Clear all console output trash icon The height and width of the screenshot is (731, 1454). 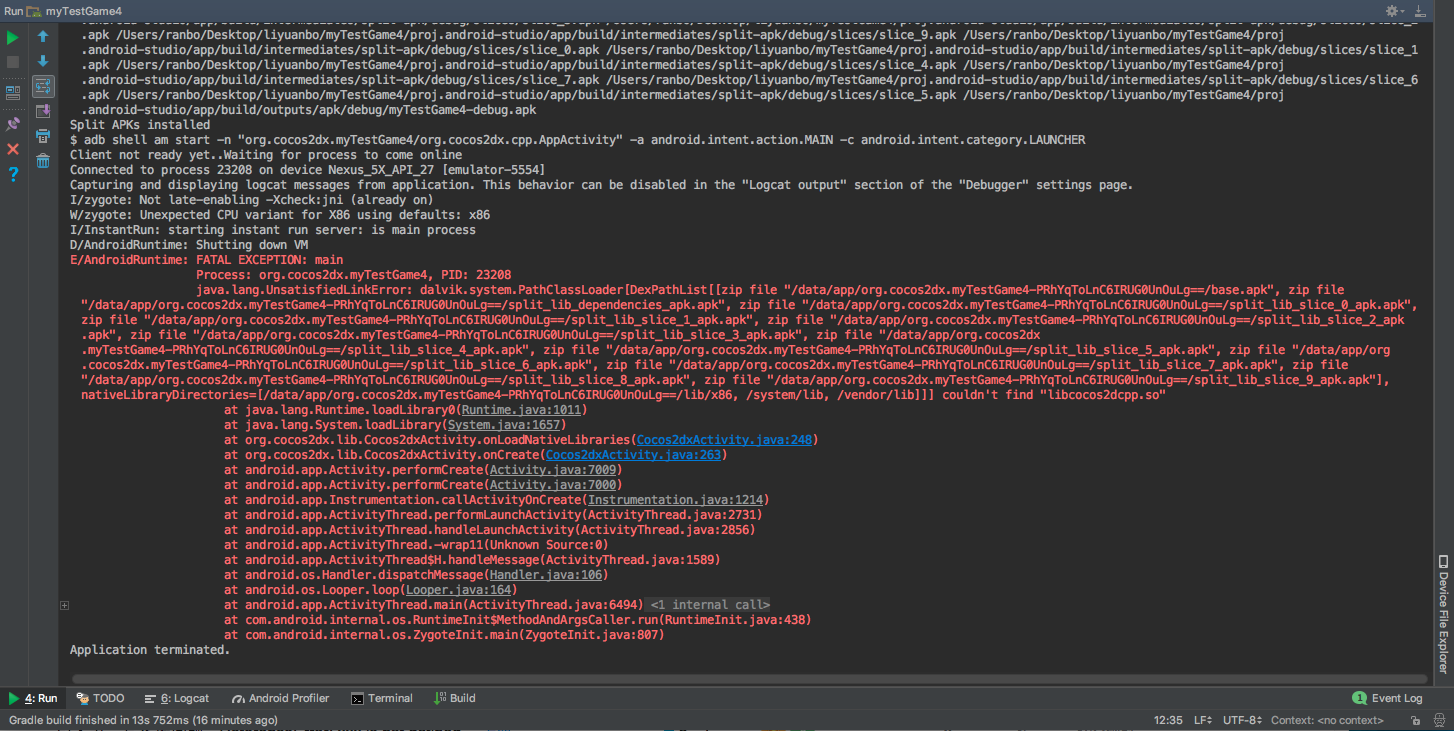(x=43, y=161)
